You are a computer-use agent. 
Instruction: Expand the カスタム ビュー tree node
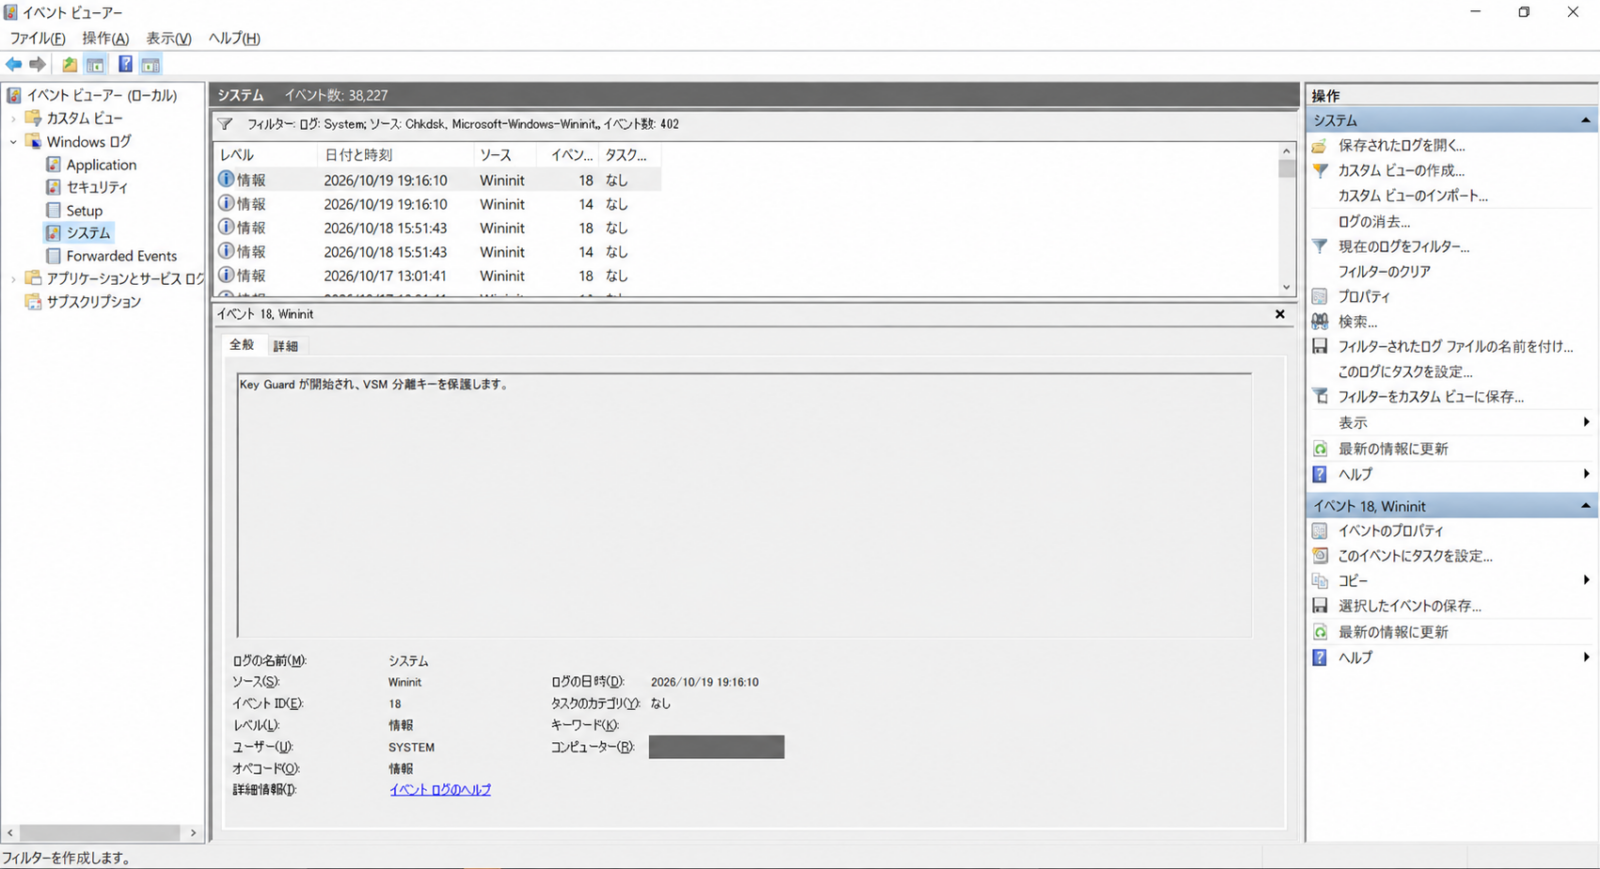(13, 119)
